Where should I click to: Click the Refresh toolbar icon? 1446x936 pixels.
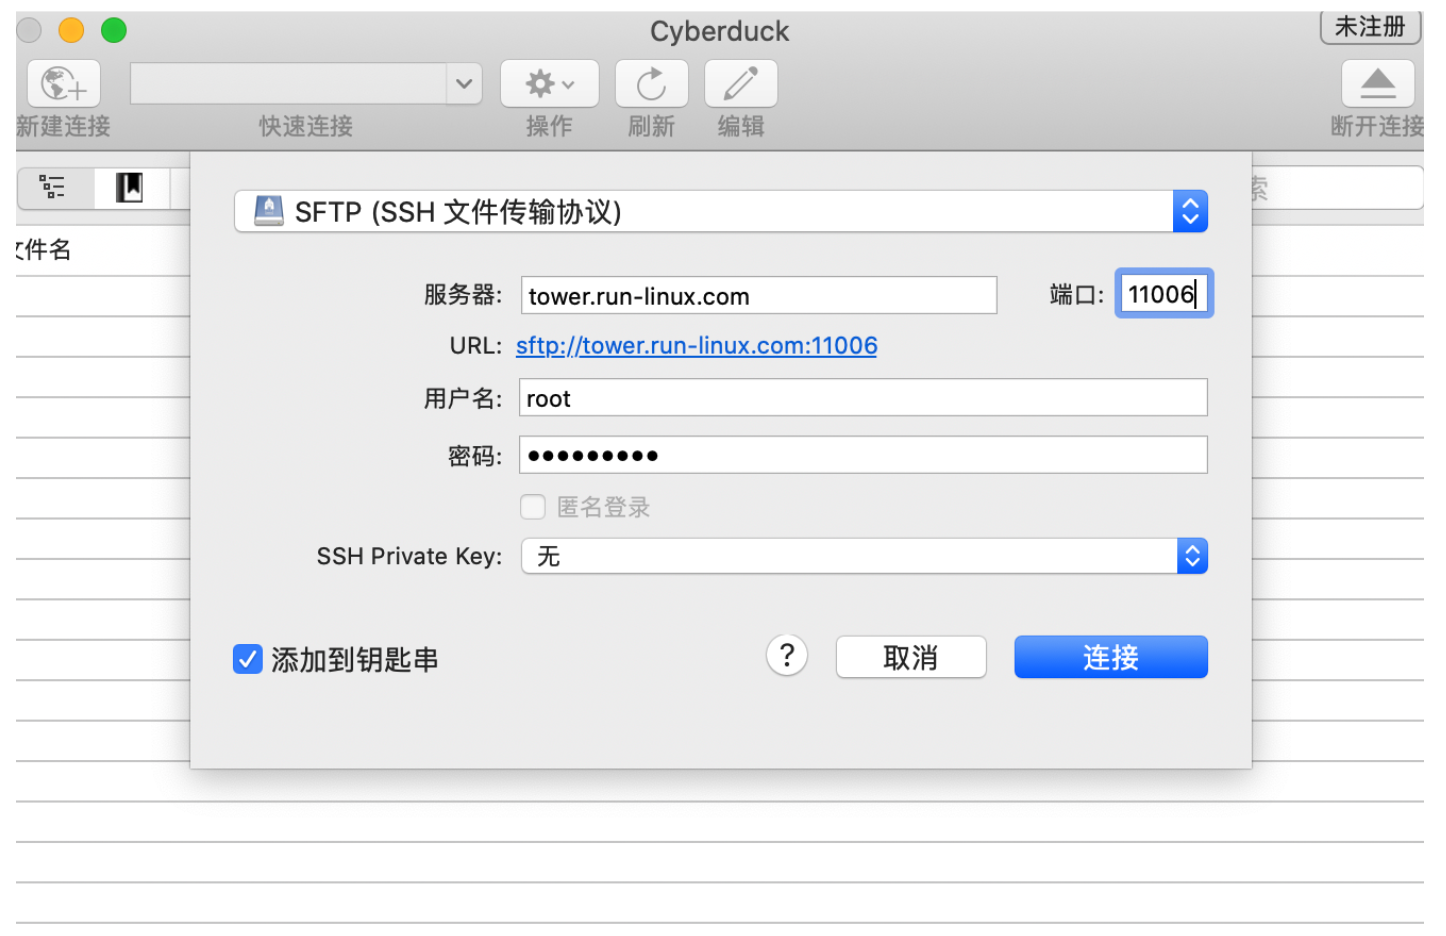651,84
